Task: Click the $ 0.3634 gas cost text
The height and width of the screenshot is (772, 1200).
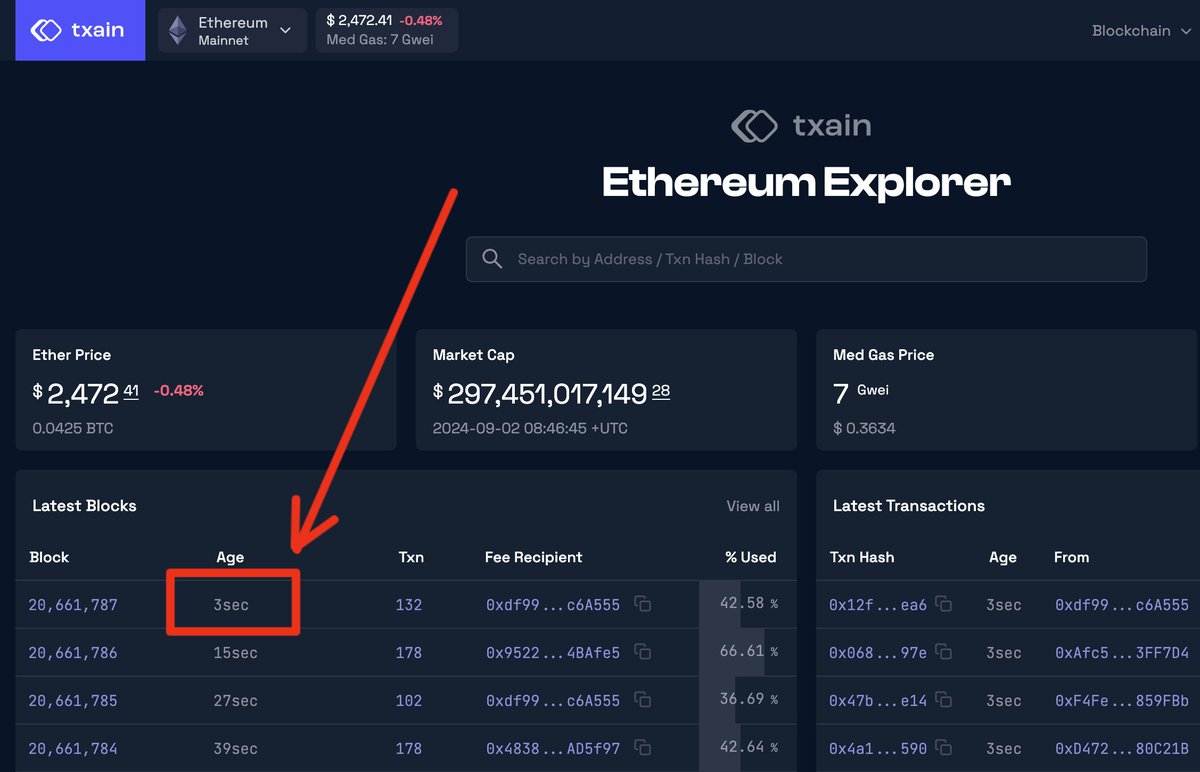Action: click(864, 428)
